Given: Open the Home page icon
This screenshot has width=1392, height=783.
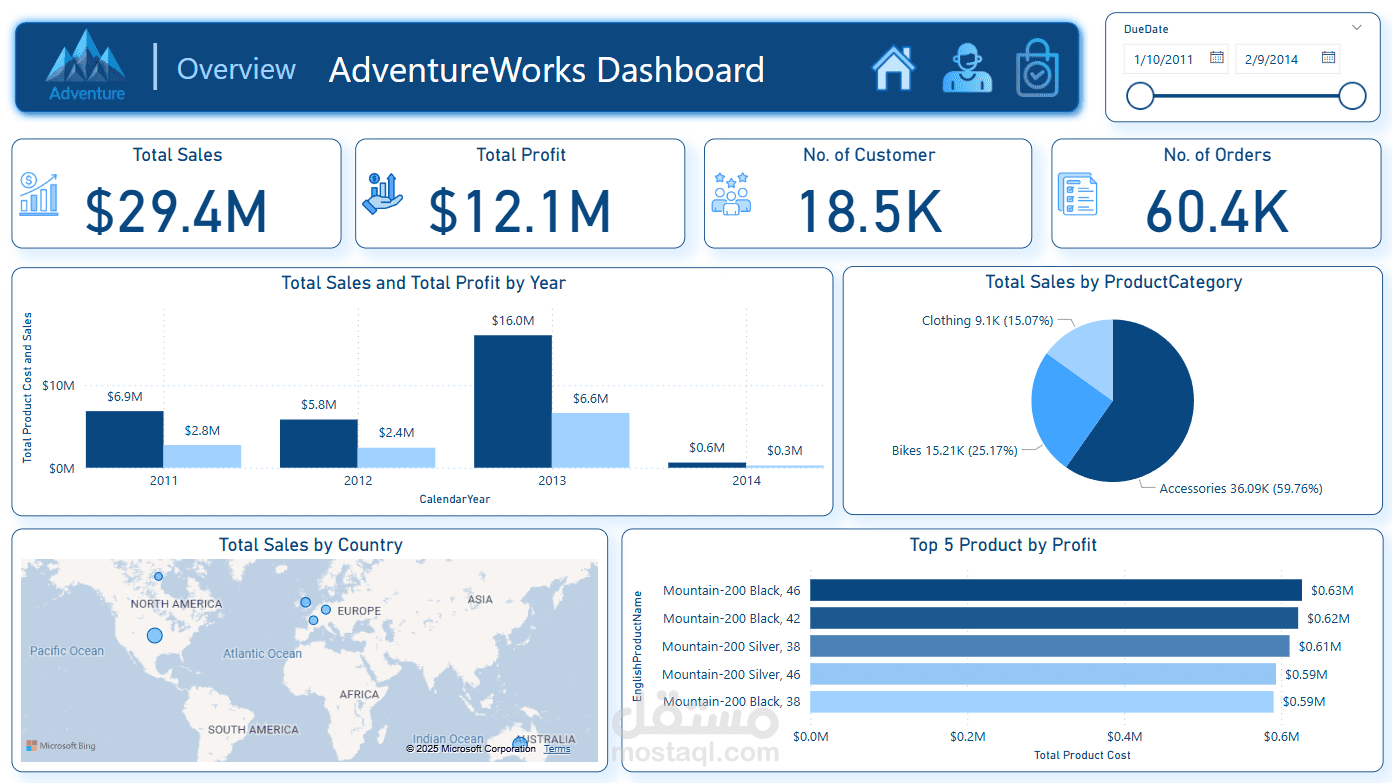Looking at the screenshot, I should click(x=894, y=69).
